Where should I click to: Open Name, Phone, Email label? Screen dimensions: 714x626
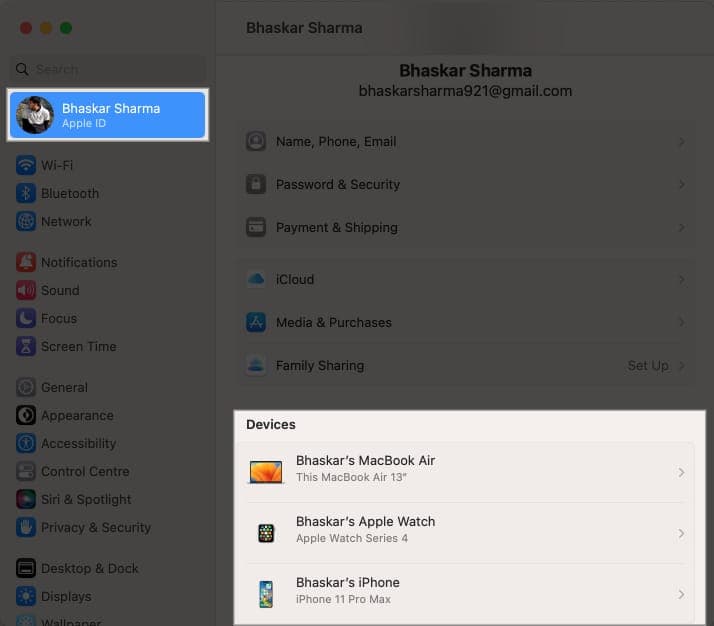(x=336, y=142)
